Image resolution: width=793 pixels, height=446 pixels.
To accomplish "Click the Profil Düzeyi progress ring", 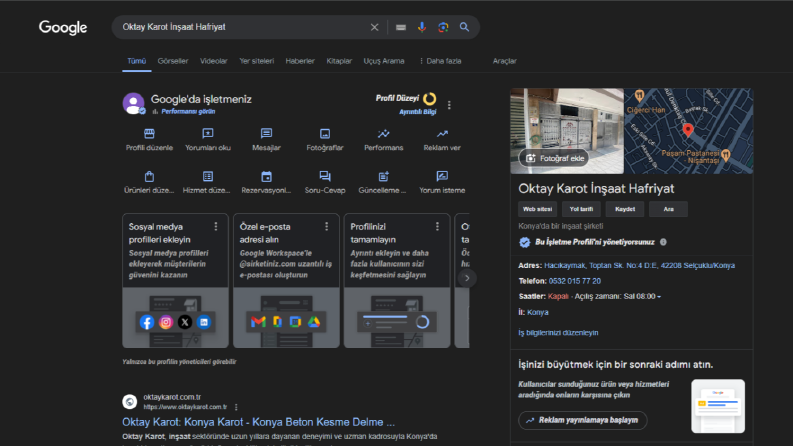I will 429,99.
